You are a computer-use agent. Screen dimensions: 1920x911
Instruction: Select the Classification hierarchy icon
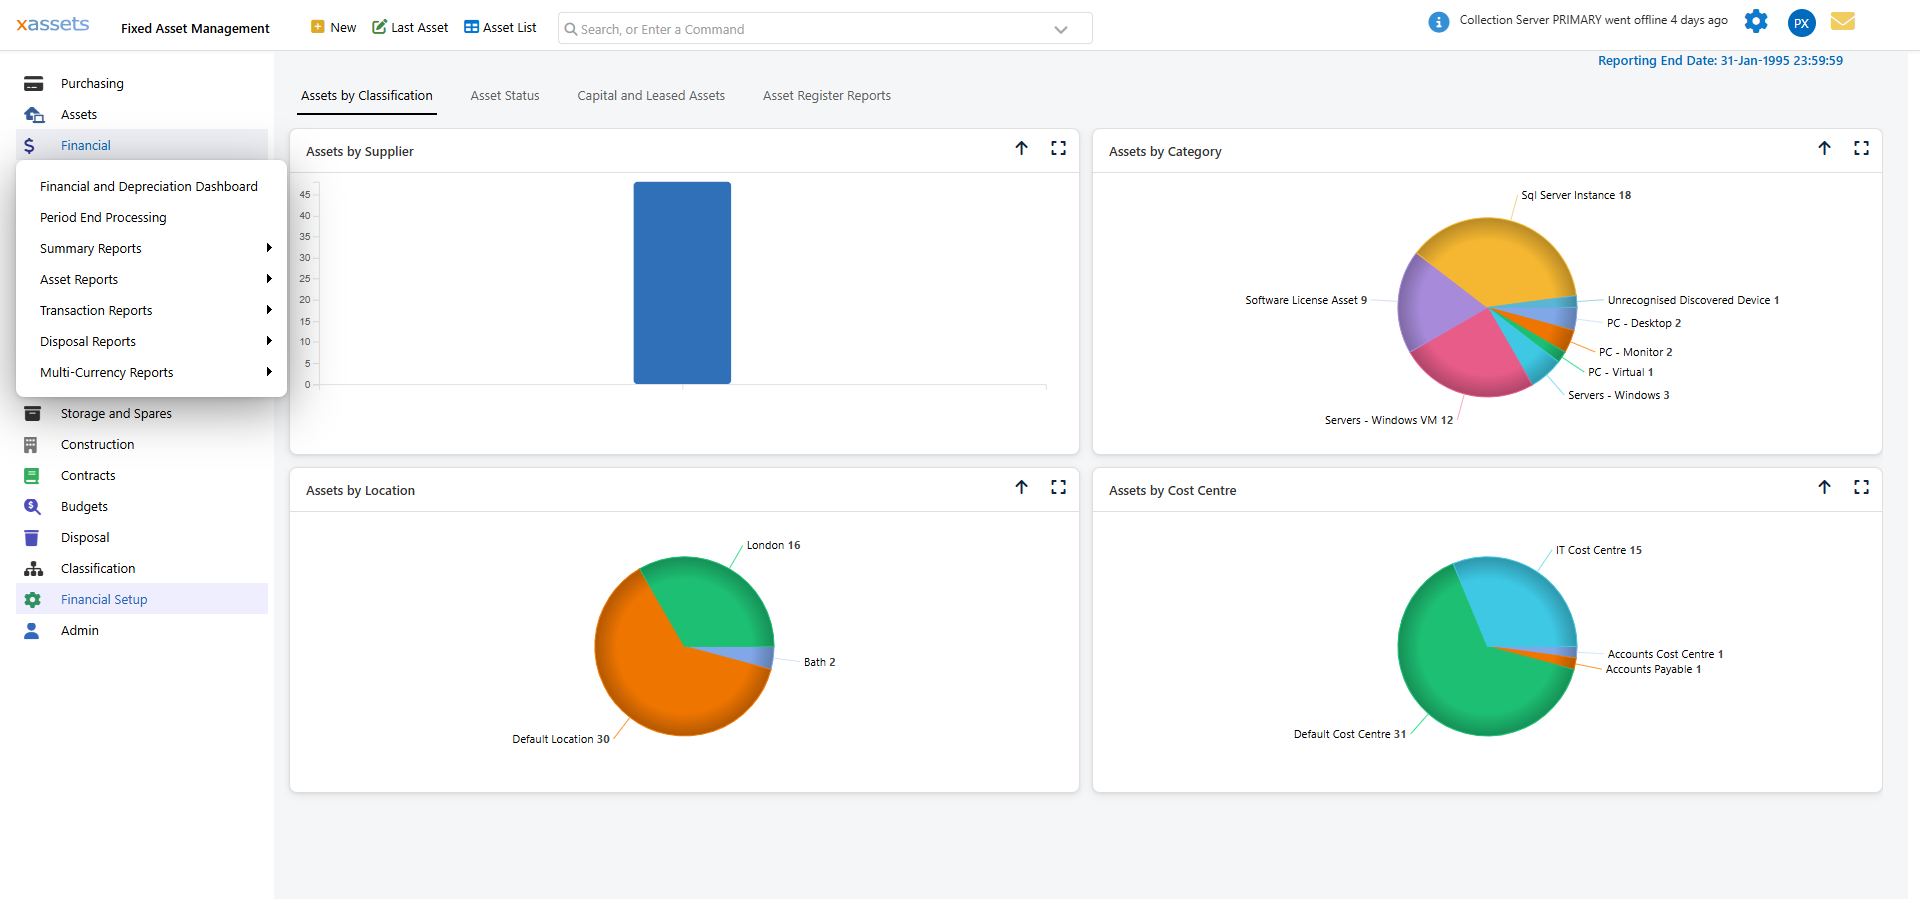pyautogui.click(x=34, y=568)
